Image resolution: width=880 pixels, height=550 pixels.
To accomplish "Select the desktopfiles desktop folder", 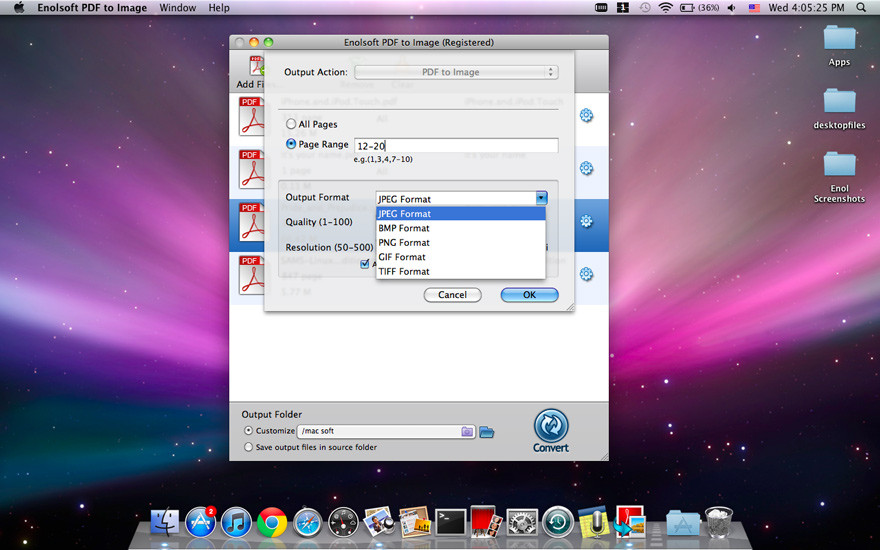I will tap(840, 100).
